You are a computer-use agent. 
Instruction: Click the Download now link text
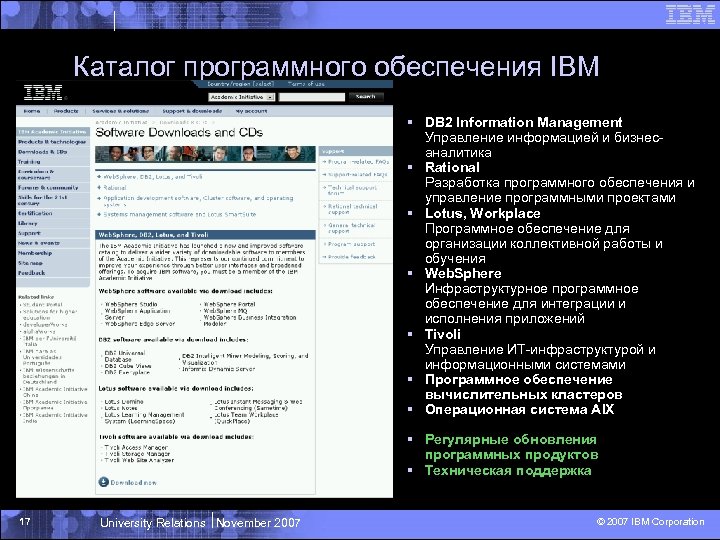(x=134, y=483)
